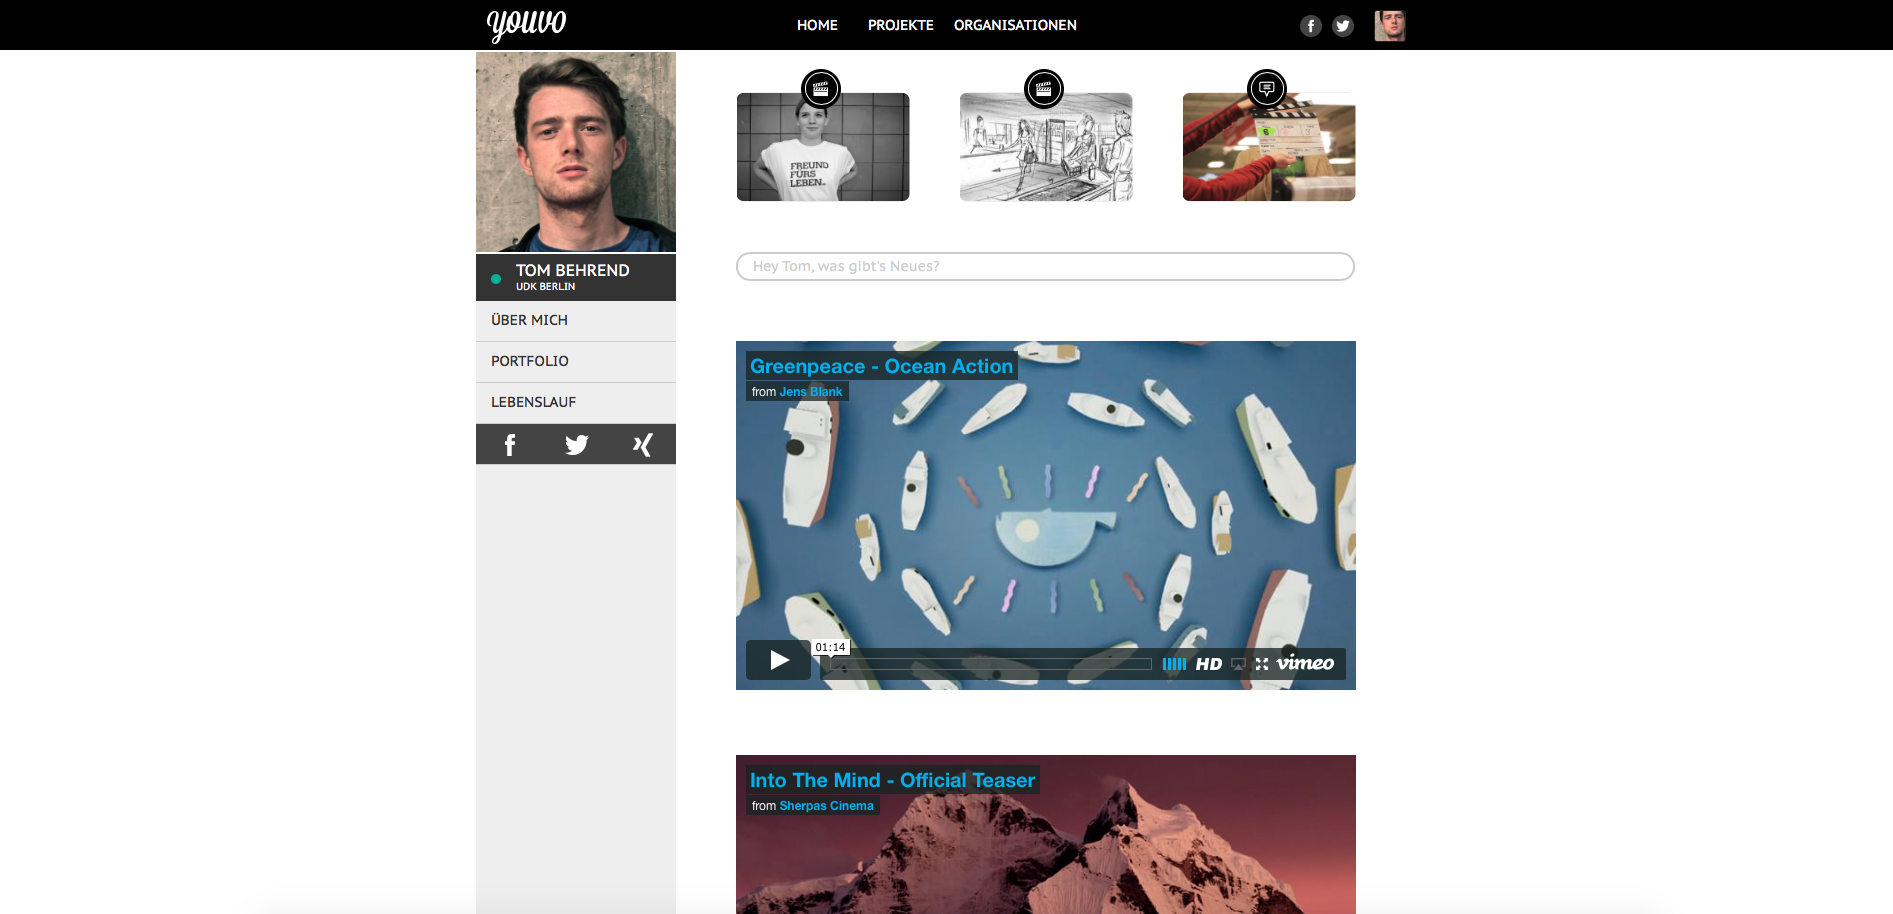Open the sidebar Facebook profile link
The width and height of the screenshot is (1893, 914).
coord(509,445)
